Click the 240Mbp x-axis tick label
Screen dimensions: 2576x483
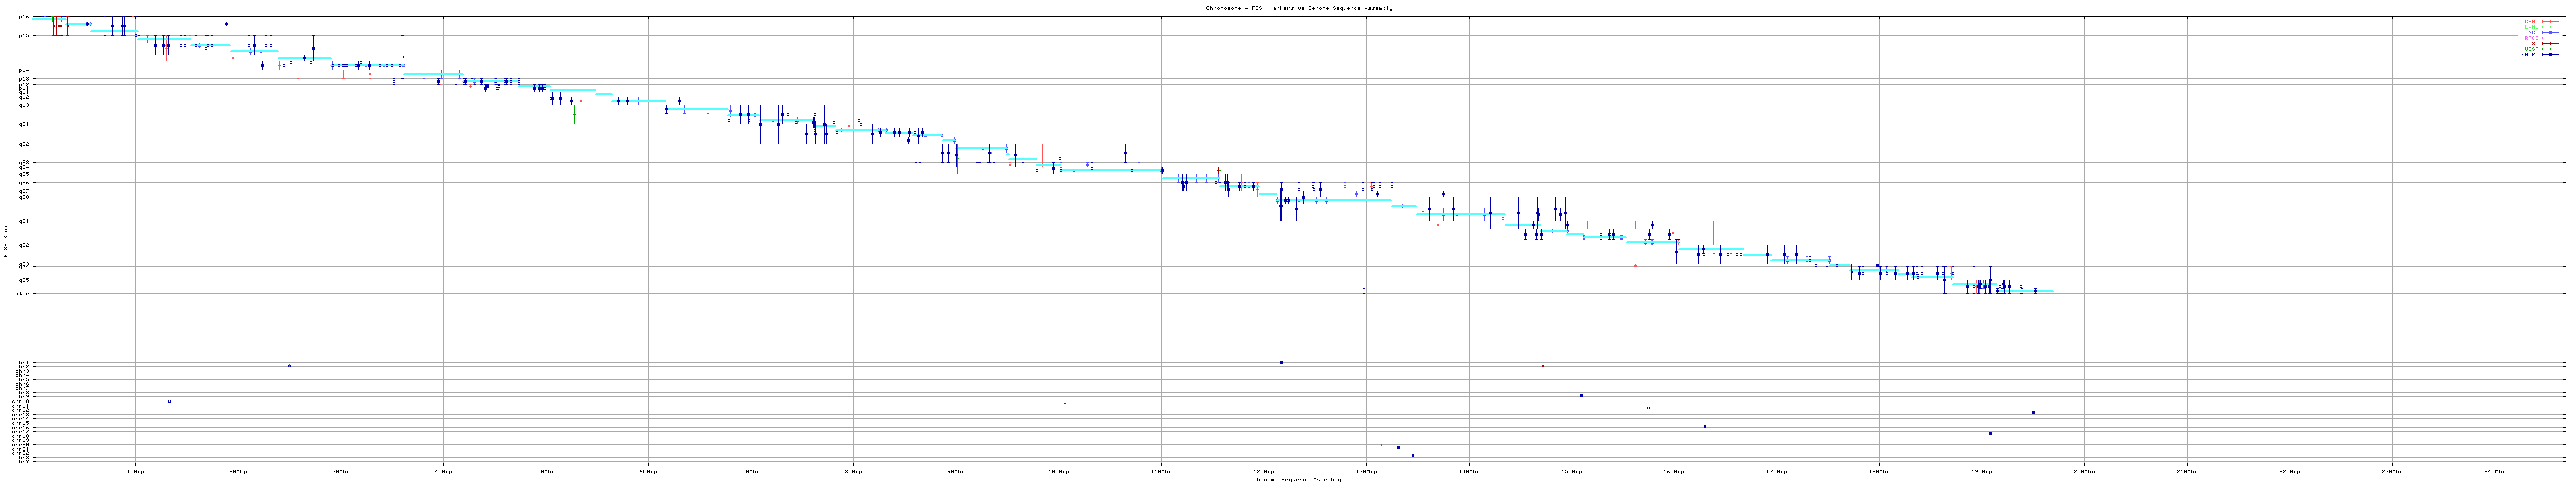pyautogui.click(x=2494, y=471)
